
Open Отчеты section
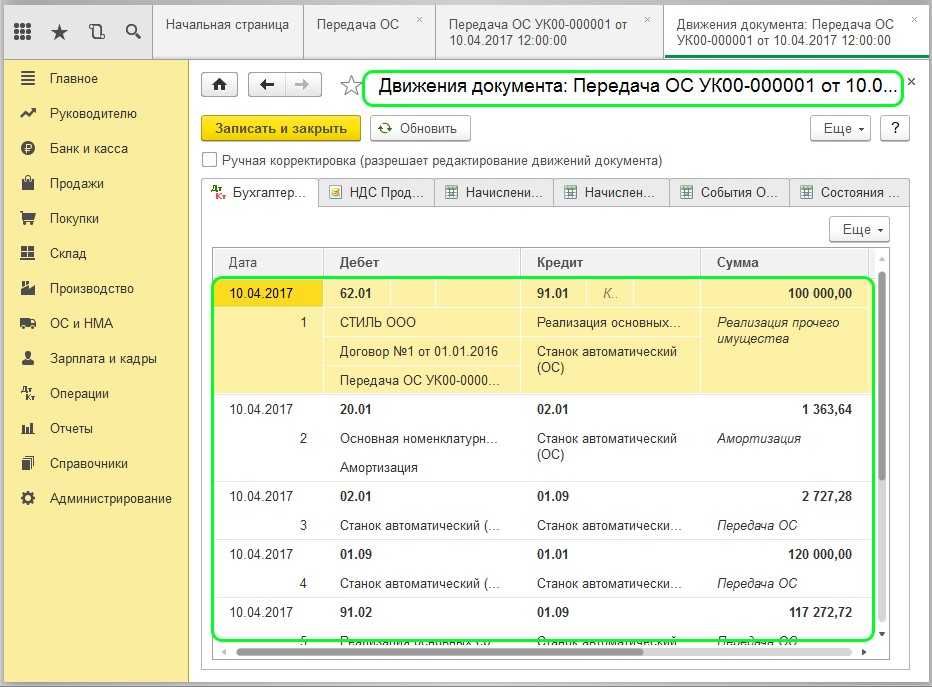coord(71,428)
